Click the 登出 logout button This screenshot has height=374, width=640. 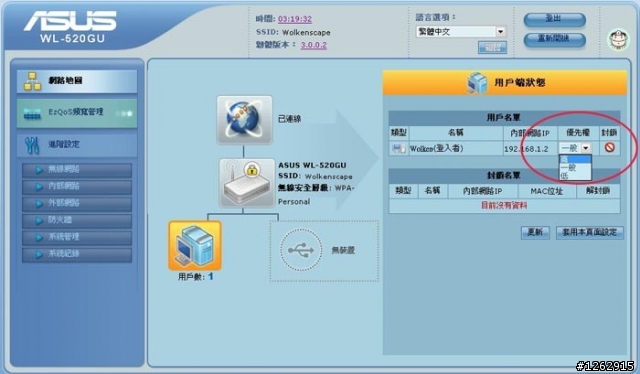click(x=555, y=19)
